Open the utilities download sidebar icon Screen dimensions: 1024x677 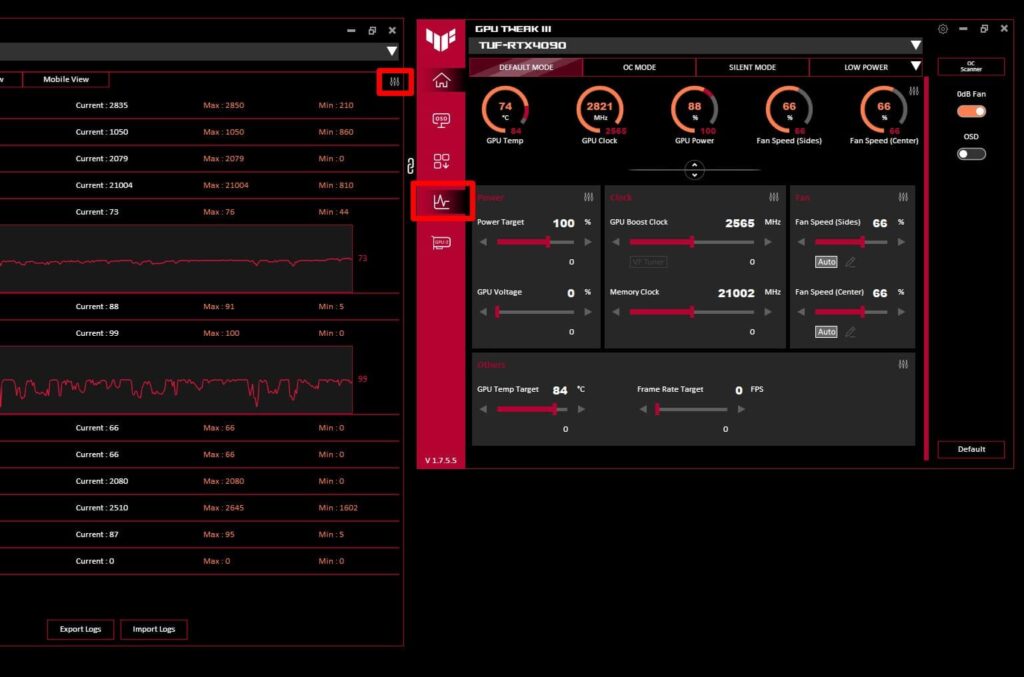point(441,161)
